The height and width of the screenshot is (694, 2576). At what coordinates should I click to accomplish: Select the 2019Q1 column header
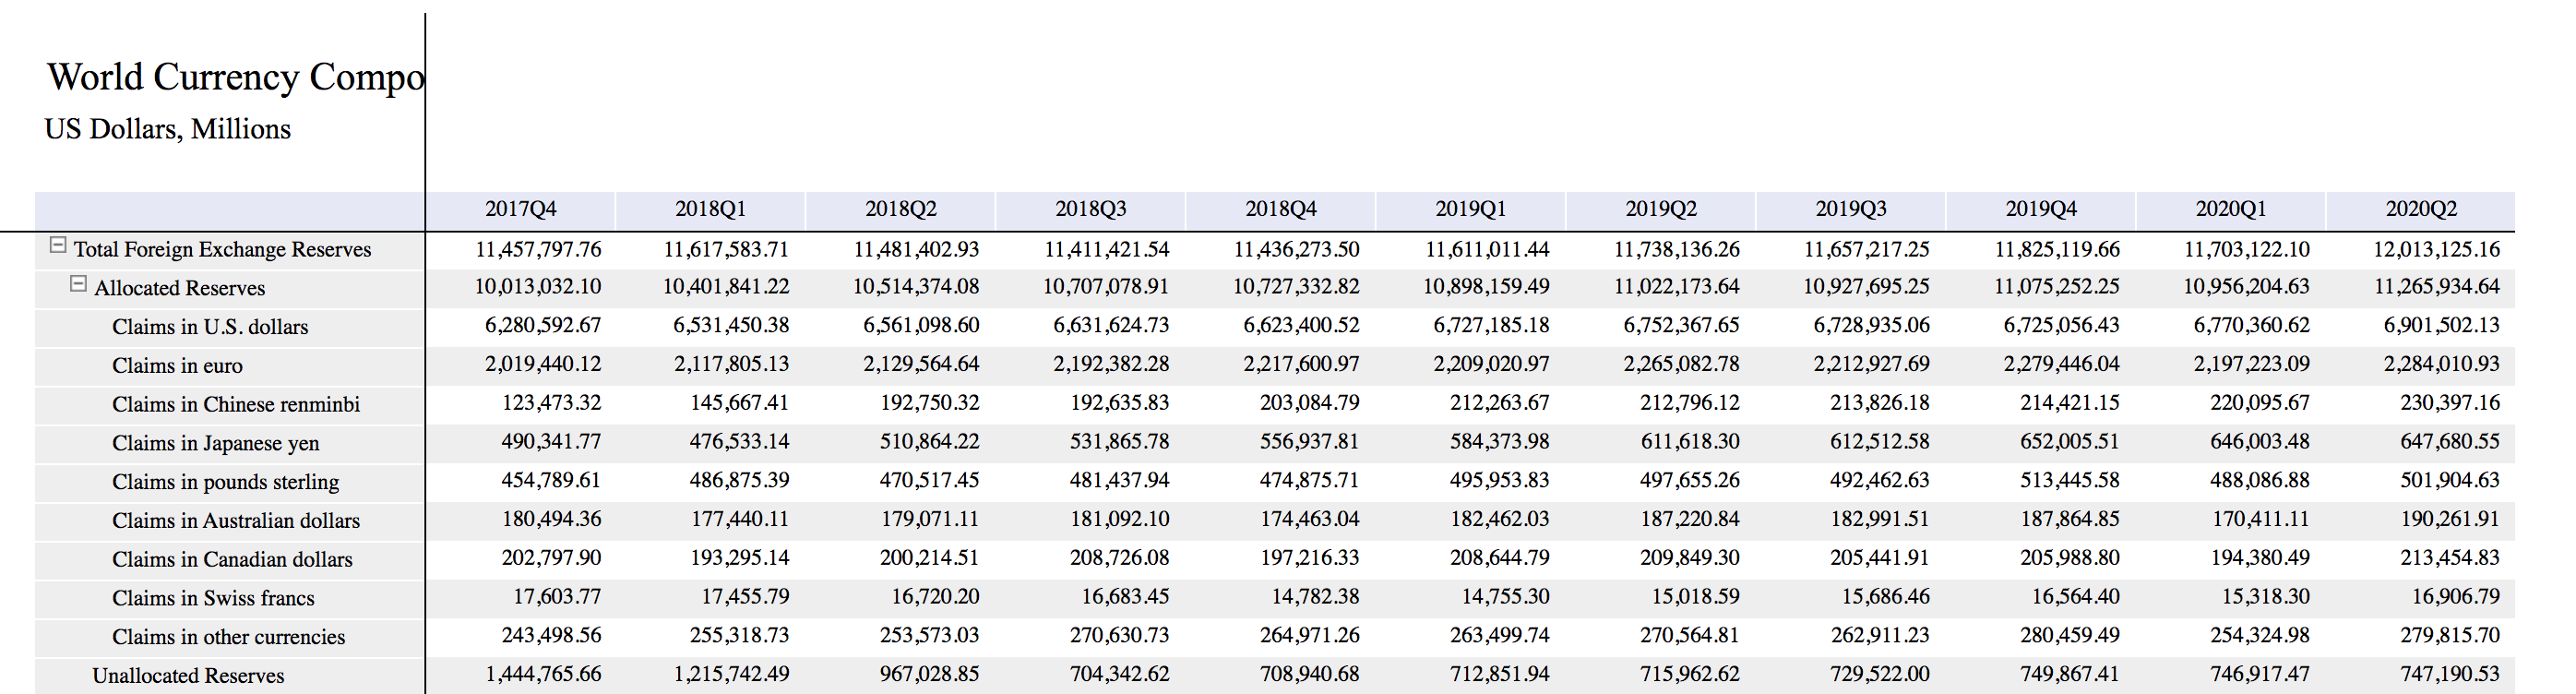[1470, 210]
